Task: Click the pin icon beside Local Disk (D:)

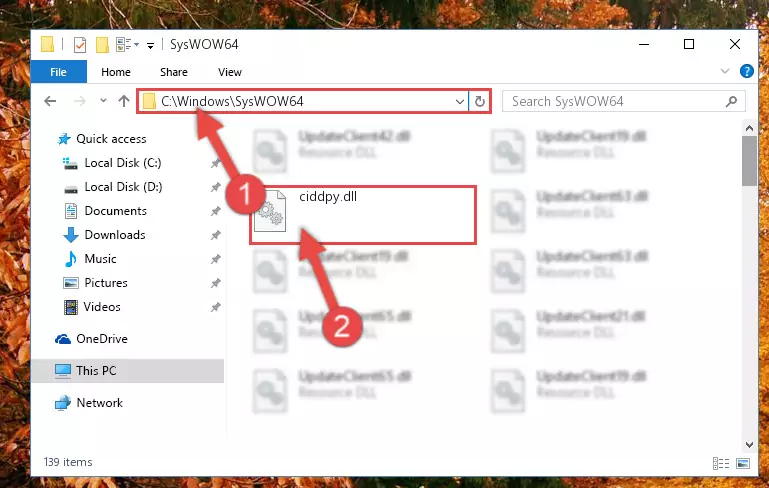Action: pos(215,187)
